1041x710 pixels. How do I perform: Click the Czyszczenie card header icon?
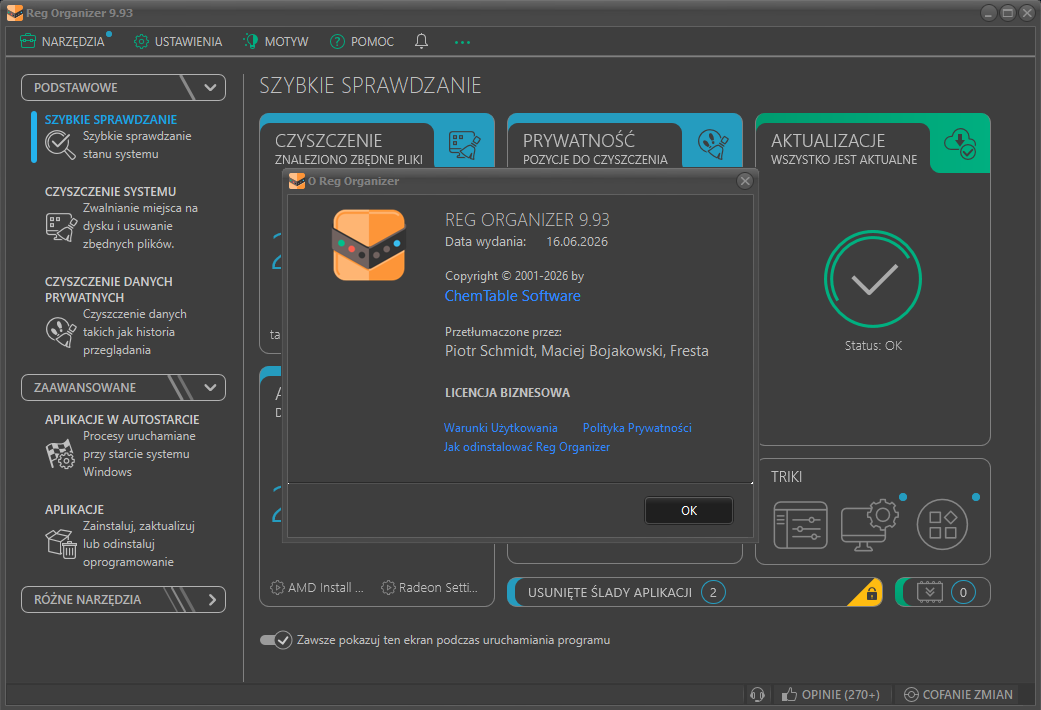464,144
